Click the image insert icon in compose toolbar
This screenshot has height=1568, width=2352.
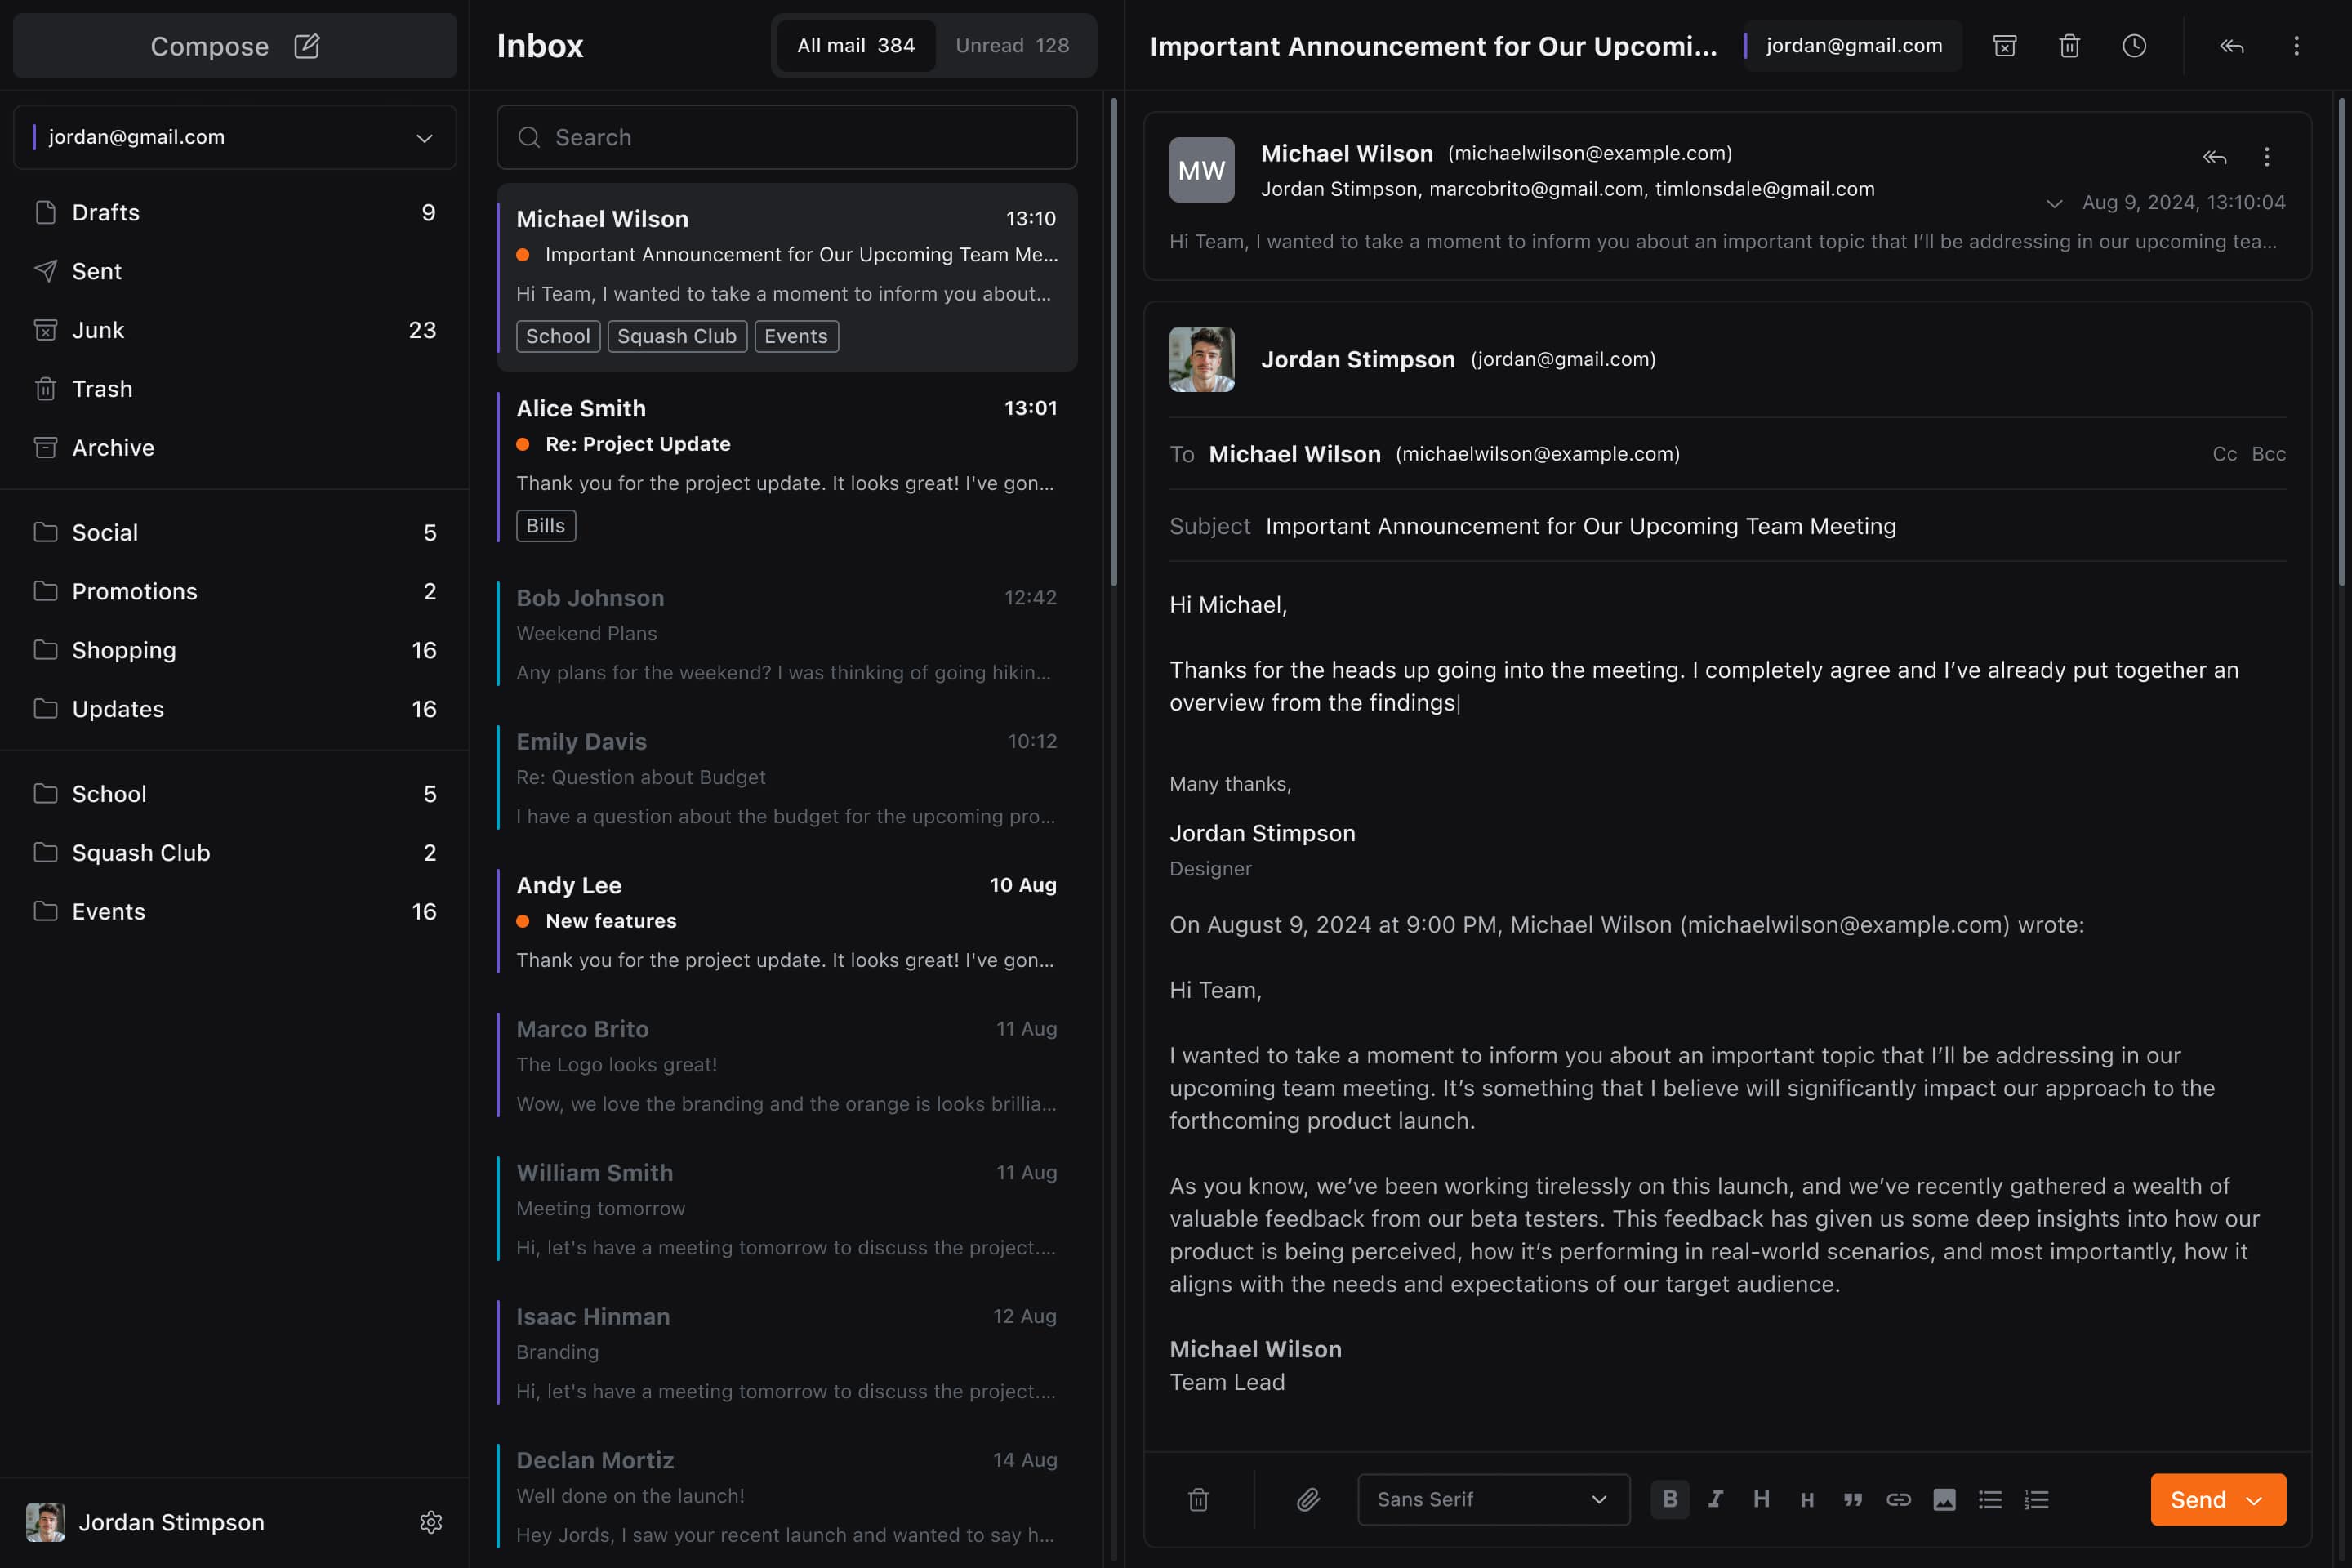(x=1944, y=1499)
